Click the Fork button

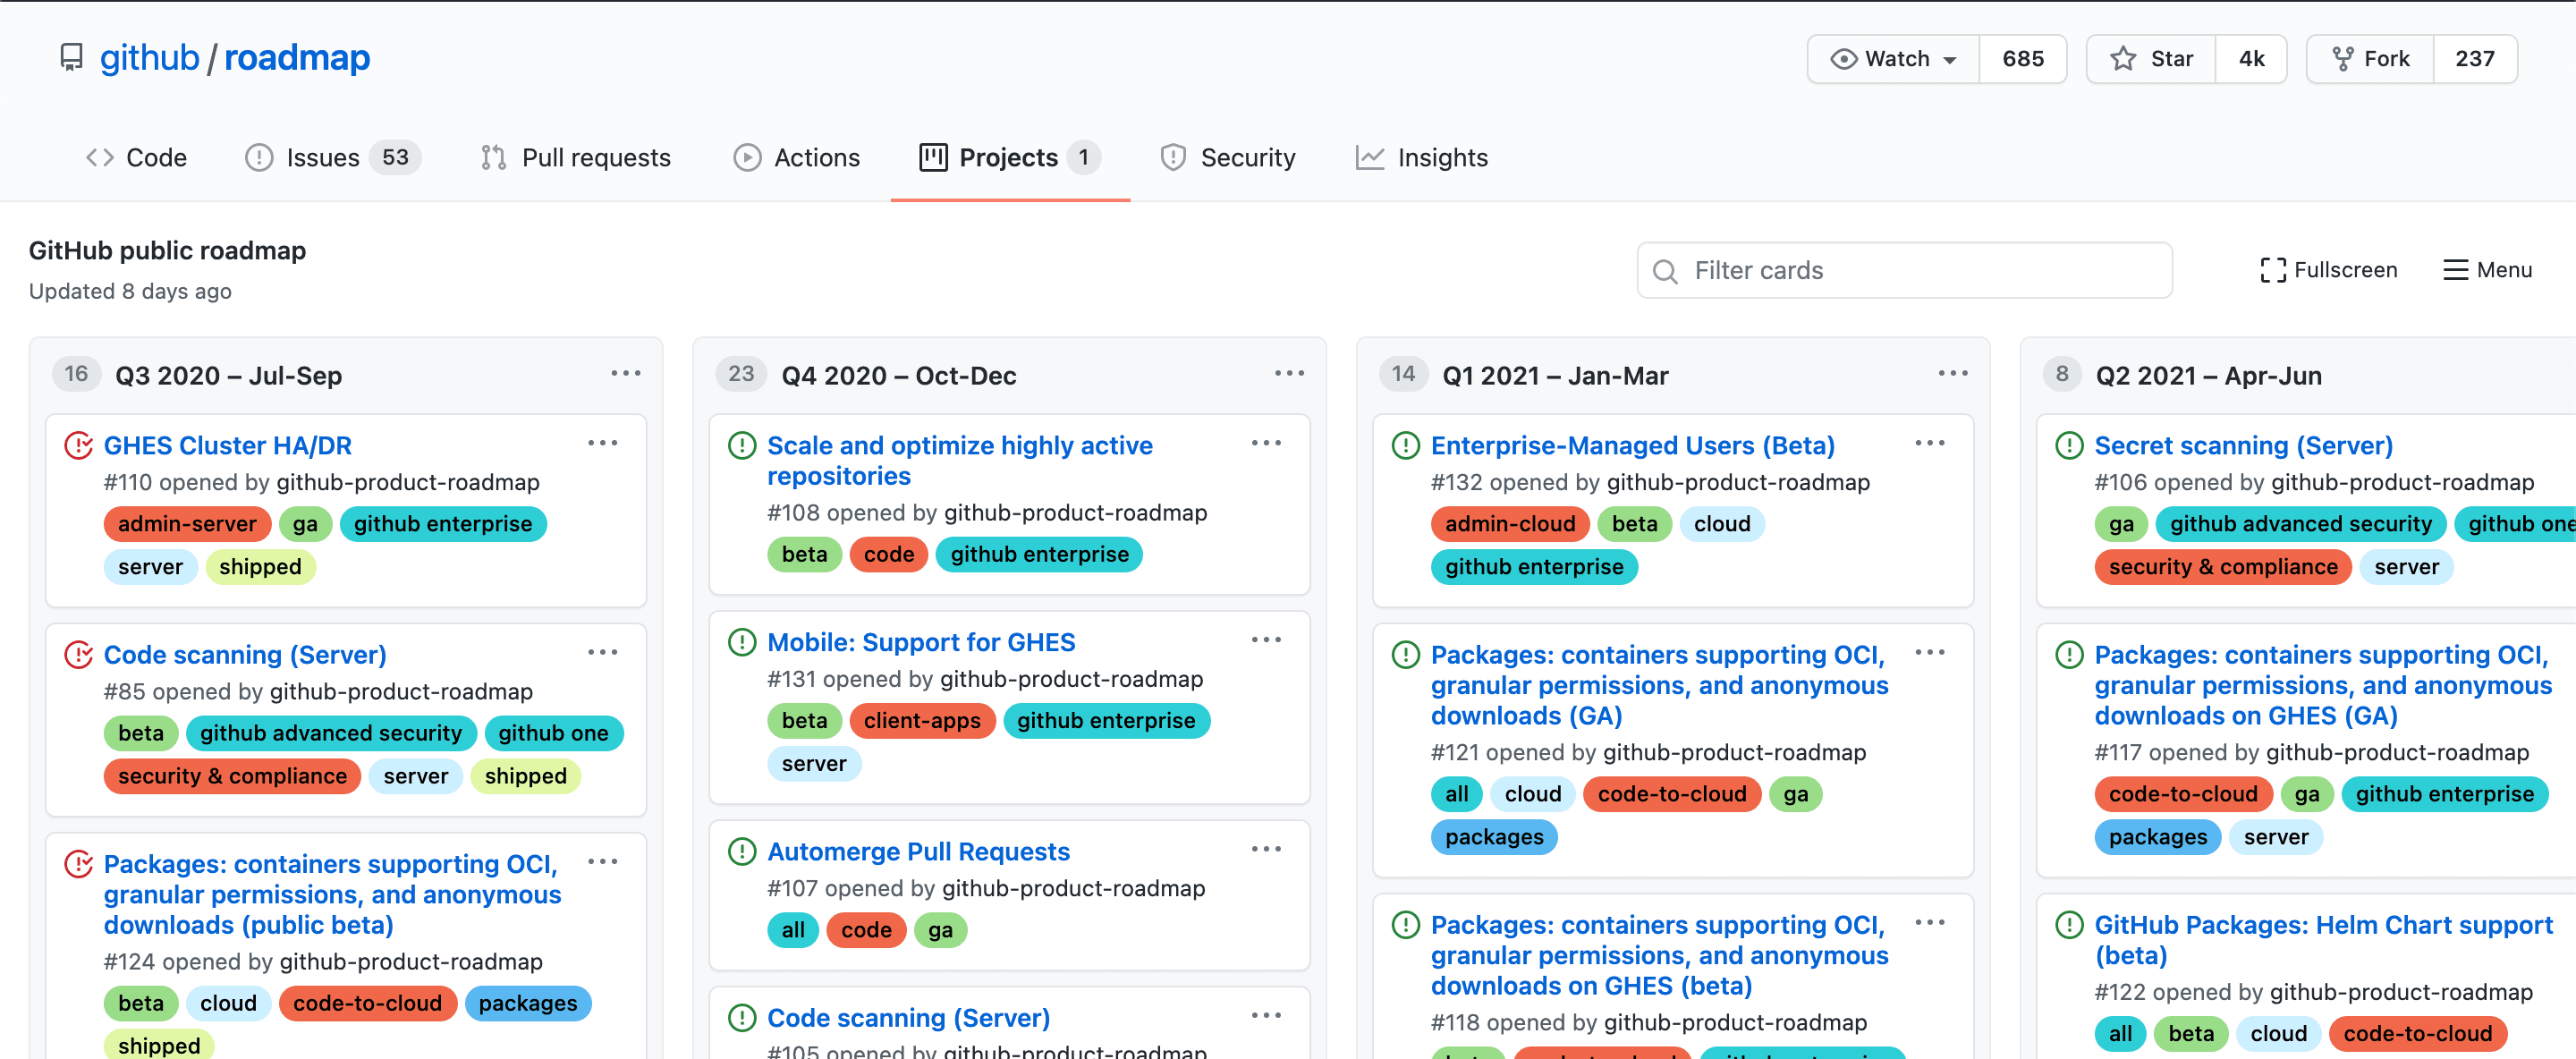(x=2370, y=59)
